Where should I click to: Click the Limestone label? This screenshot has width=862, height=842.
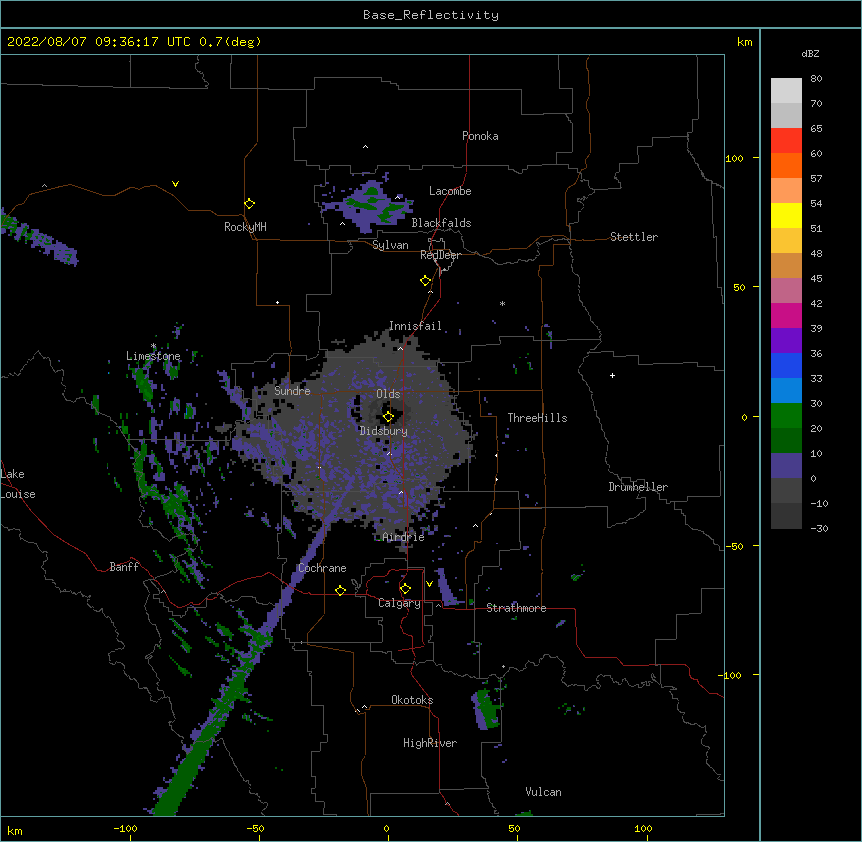[153, 356]
